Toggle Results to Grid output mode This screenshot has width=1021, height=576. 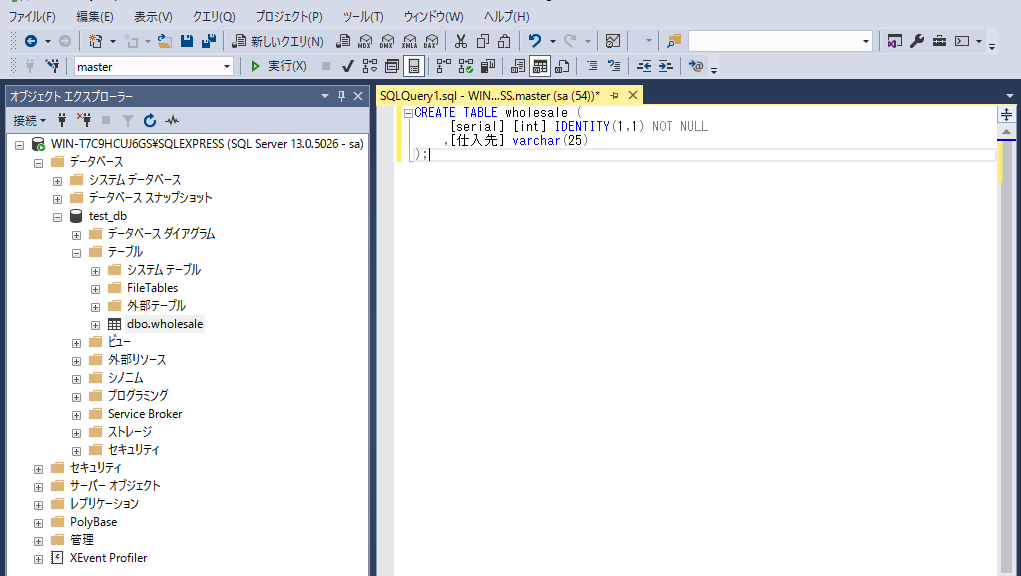coord(540,66)
